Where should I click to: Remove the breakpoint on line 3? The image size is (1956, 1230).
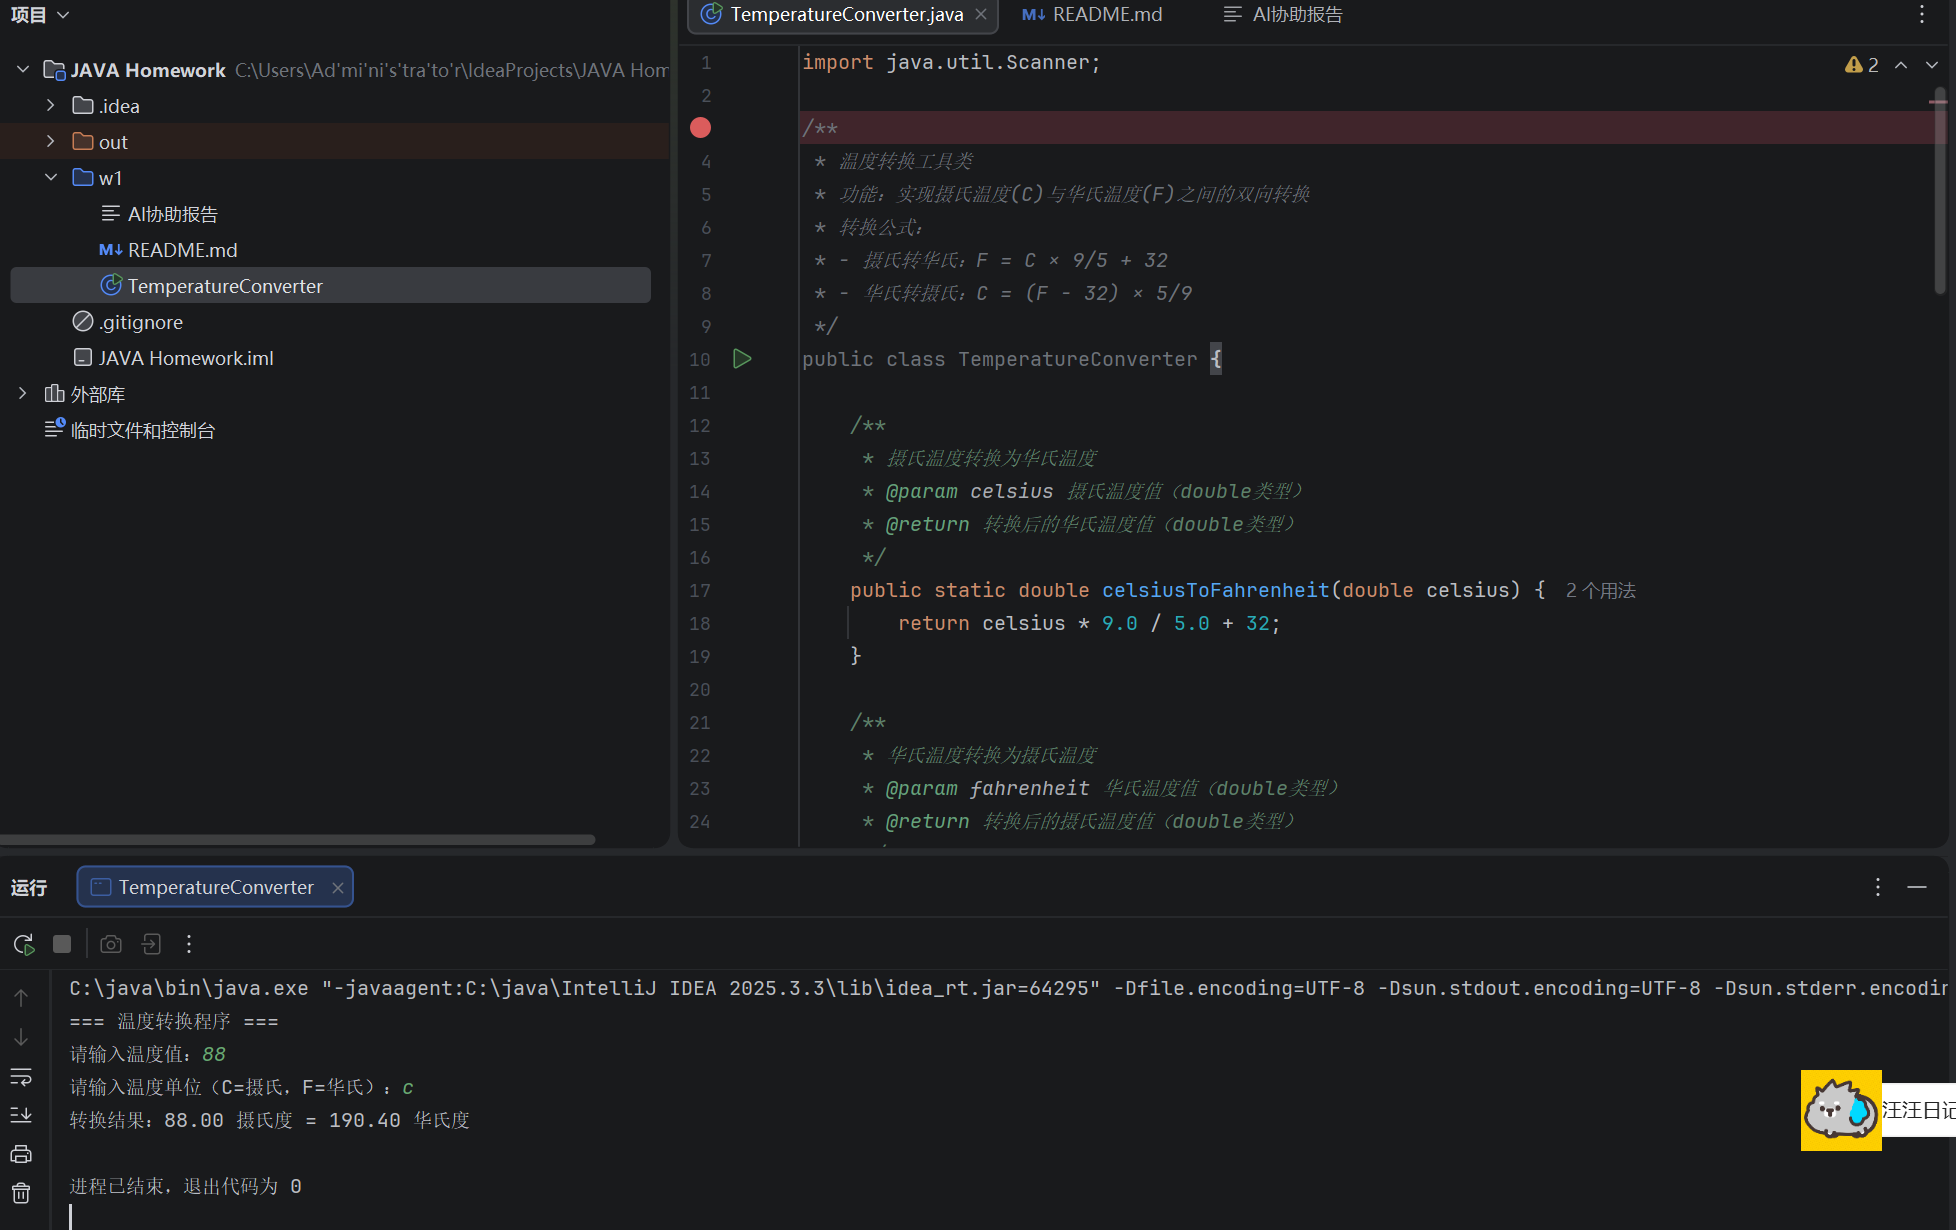tap(700, 128)
